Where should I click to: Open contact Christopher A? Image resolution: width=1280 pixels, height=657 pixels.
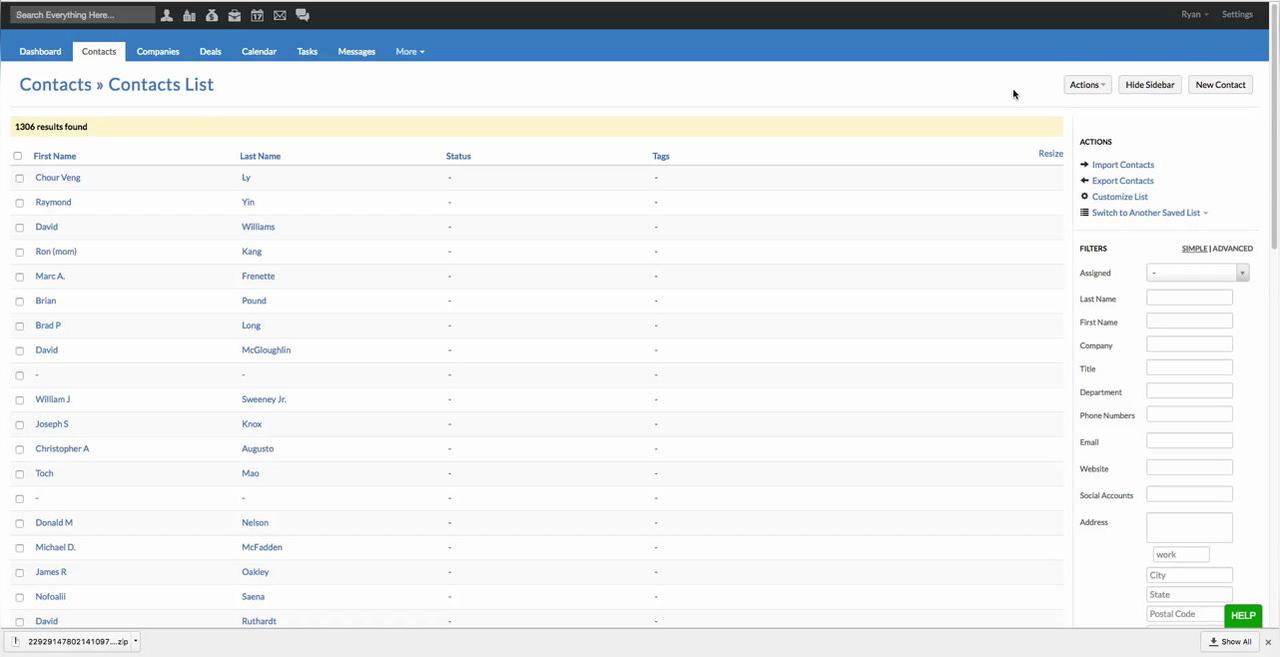point(62,449)
